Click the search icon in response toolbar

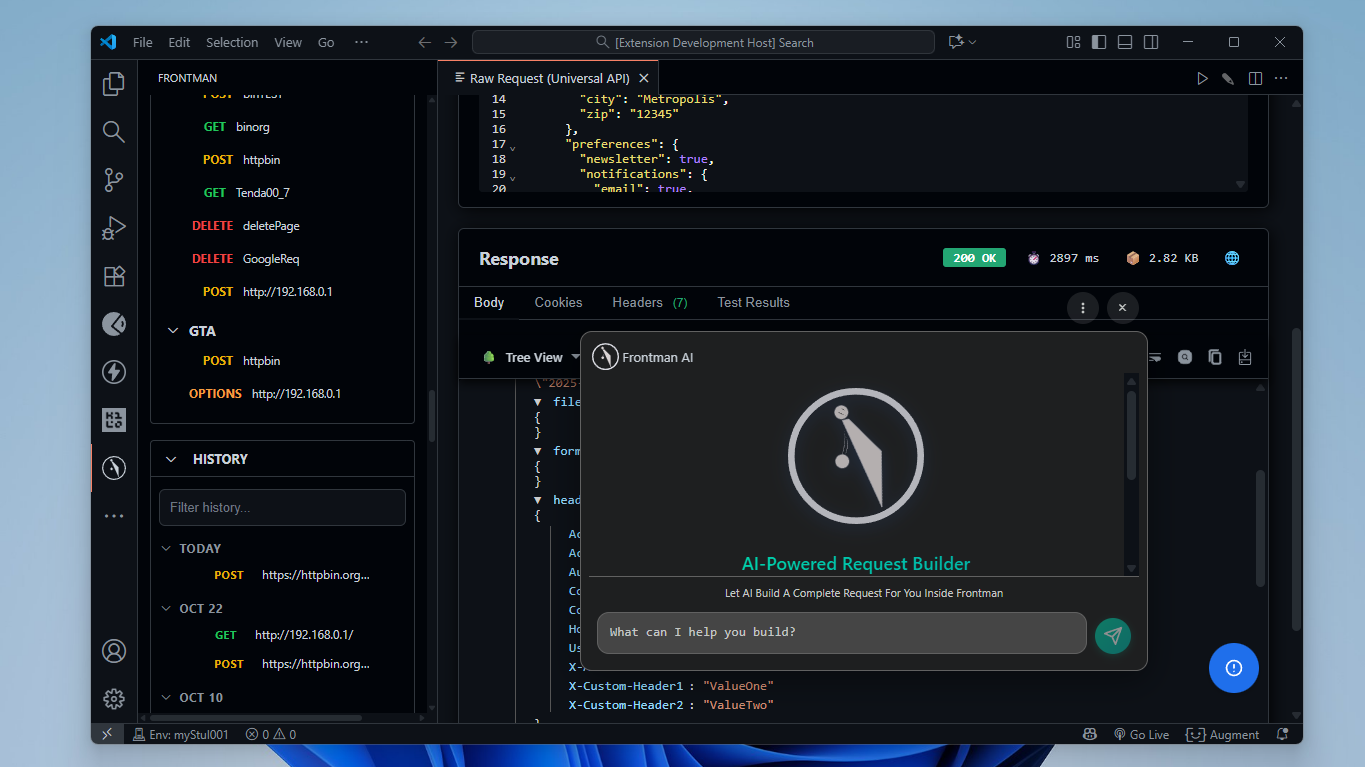[x=1185, y=357]
